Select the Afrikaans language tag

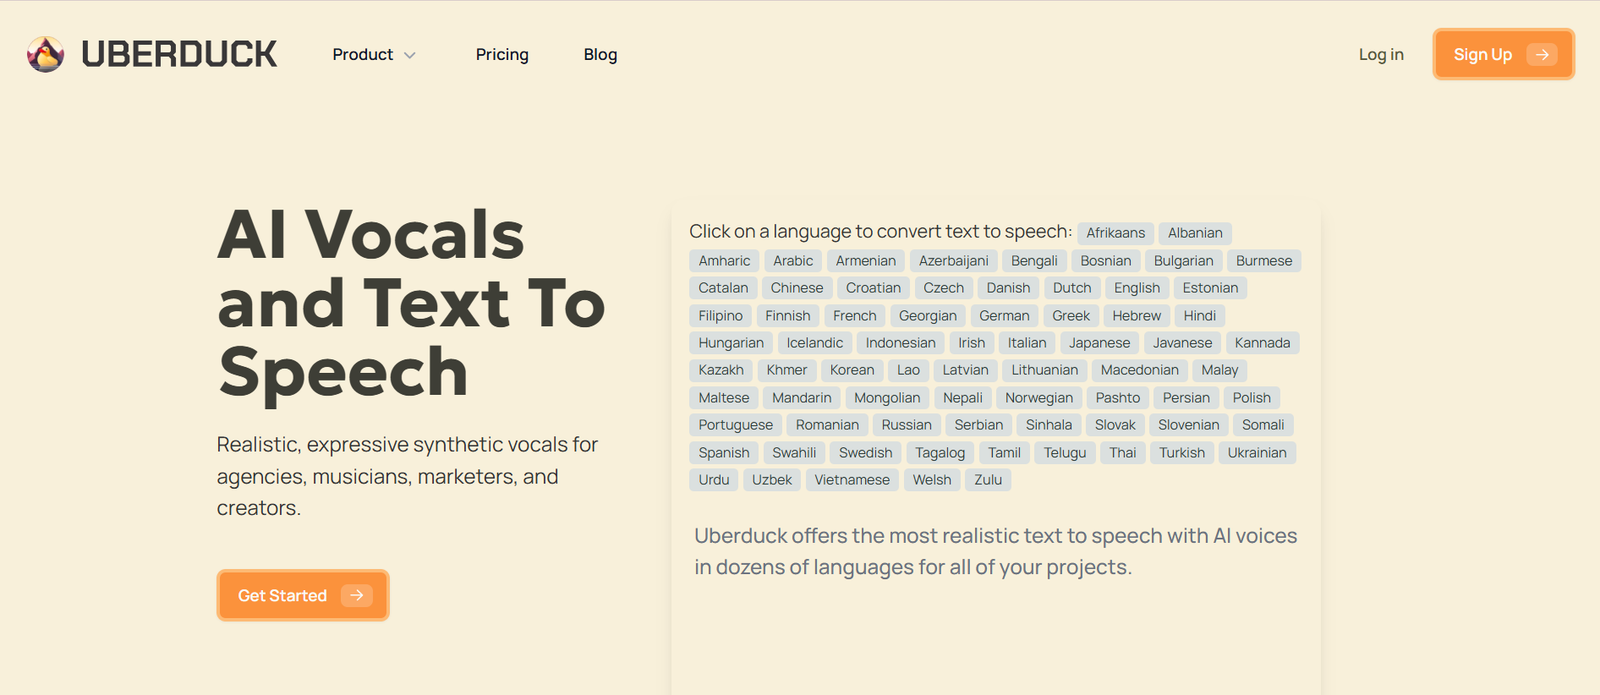pyautogui.click(x=1115, y=233)
